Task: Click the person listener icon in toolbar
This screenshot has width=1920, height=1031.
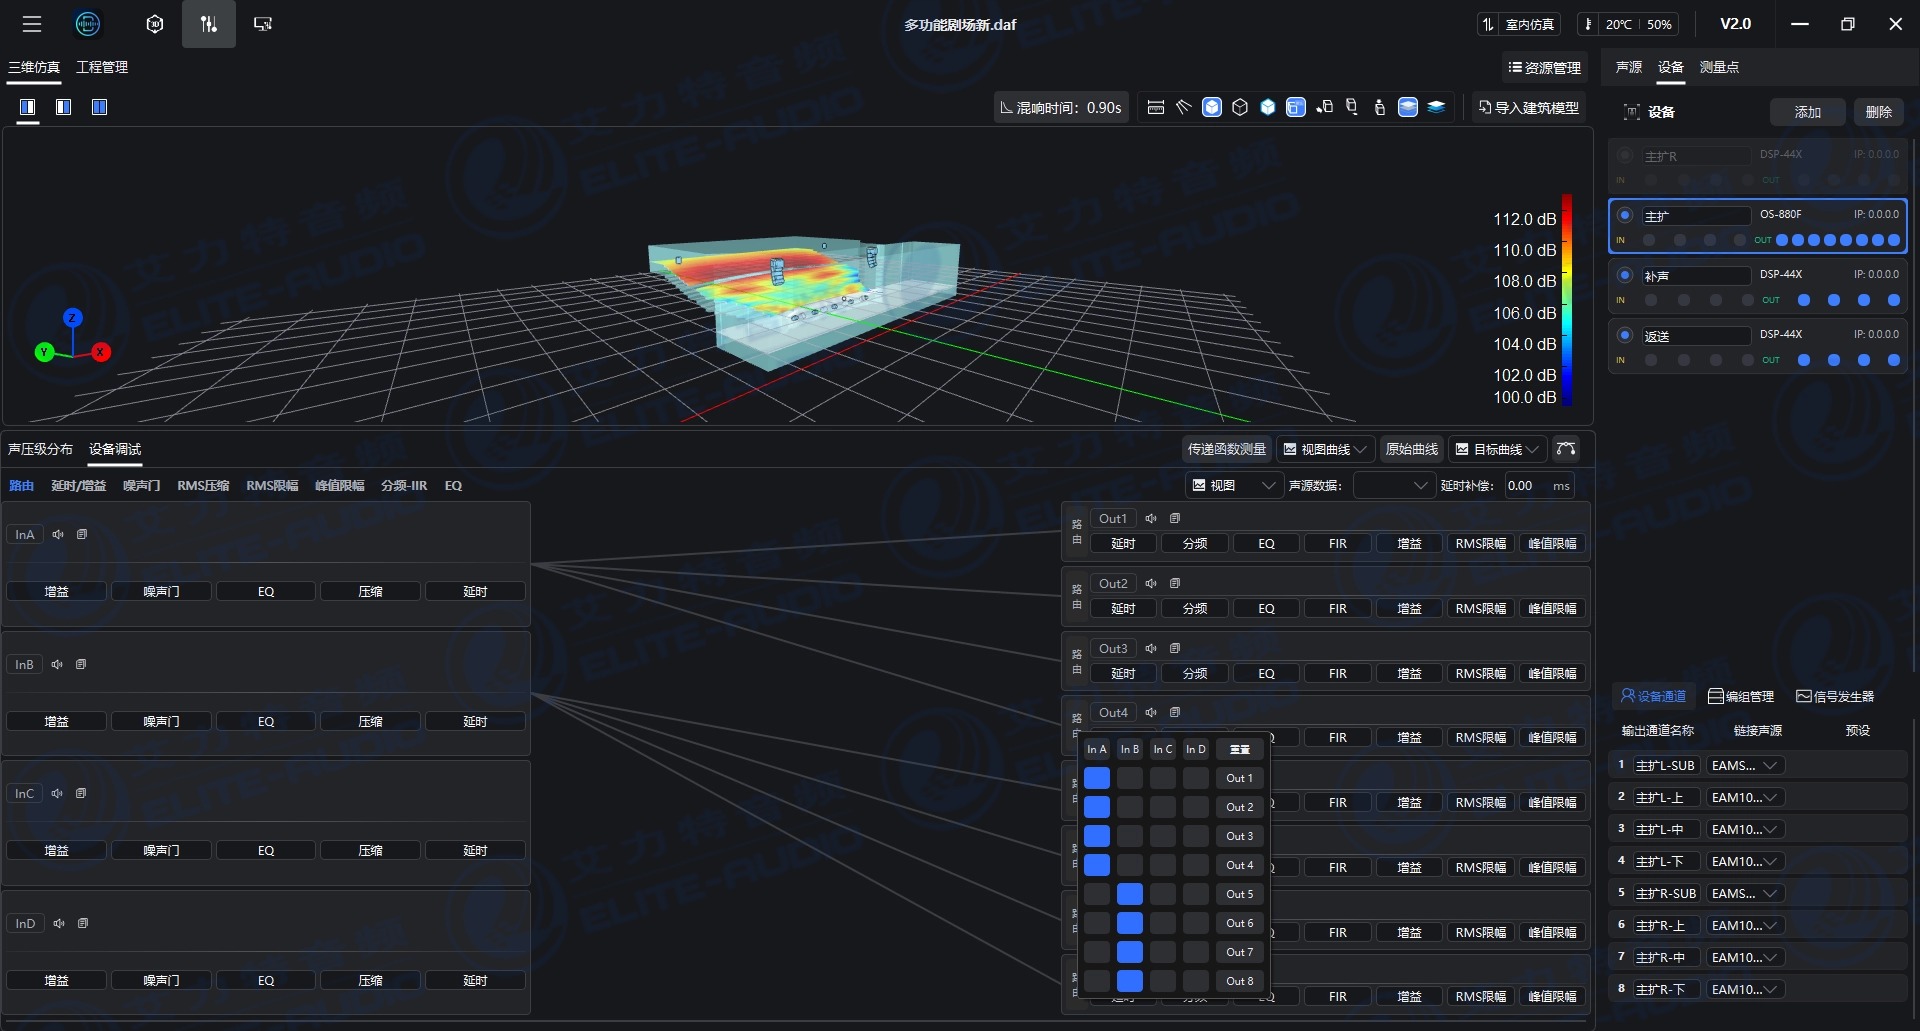Action: 1379,107
